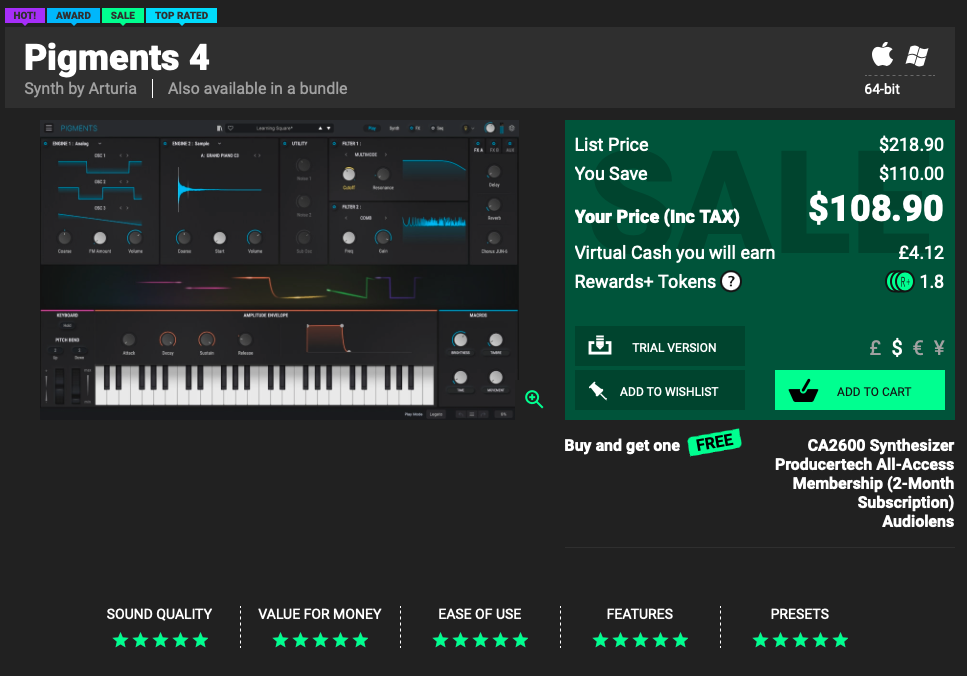Switch currency to yen (¥)

[x=939, y=348]
